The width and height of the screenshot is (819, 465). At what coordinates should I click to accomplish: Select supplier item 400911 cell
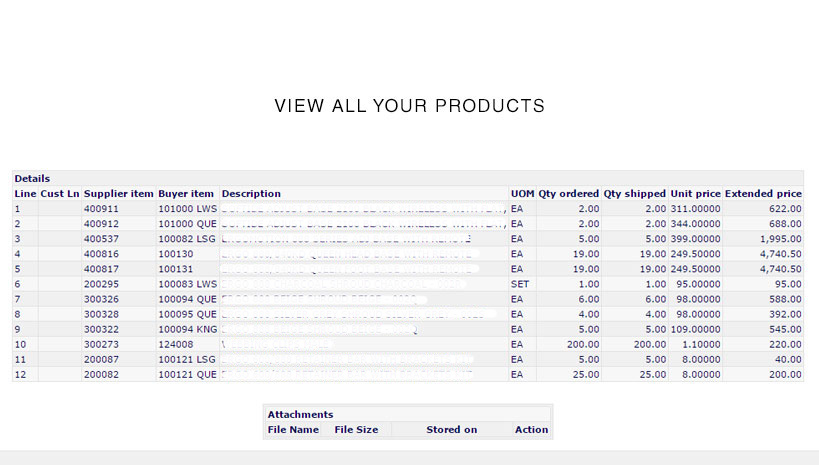click(x=100, y=209)
